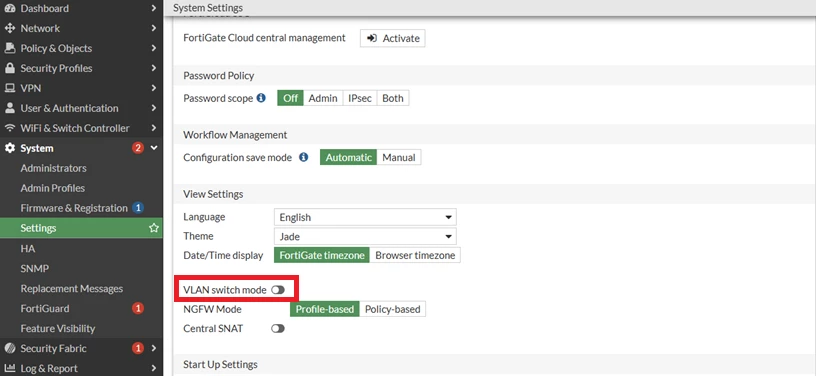Expand the Security Fabric chevron
This screenshot has width=816, height=376.
tap(154, 348)
